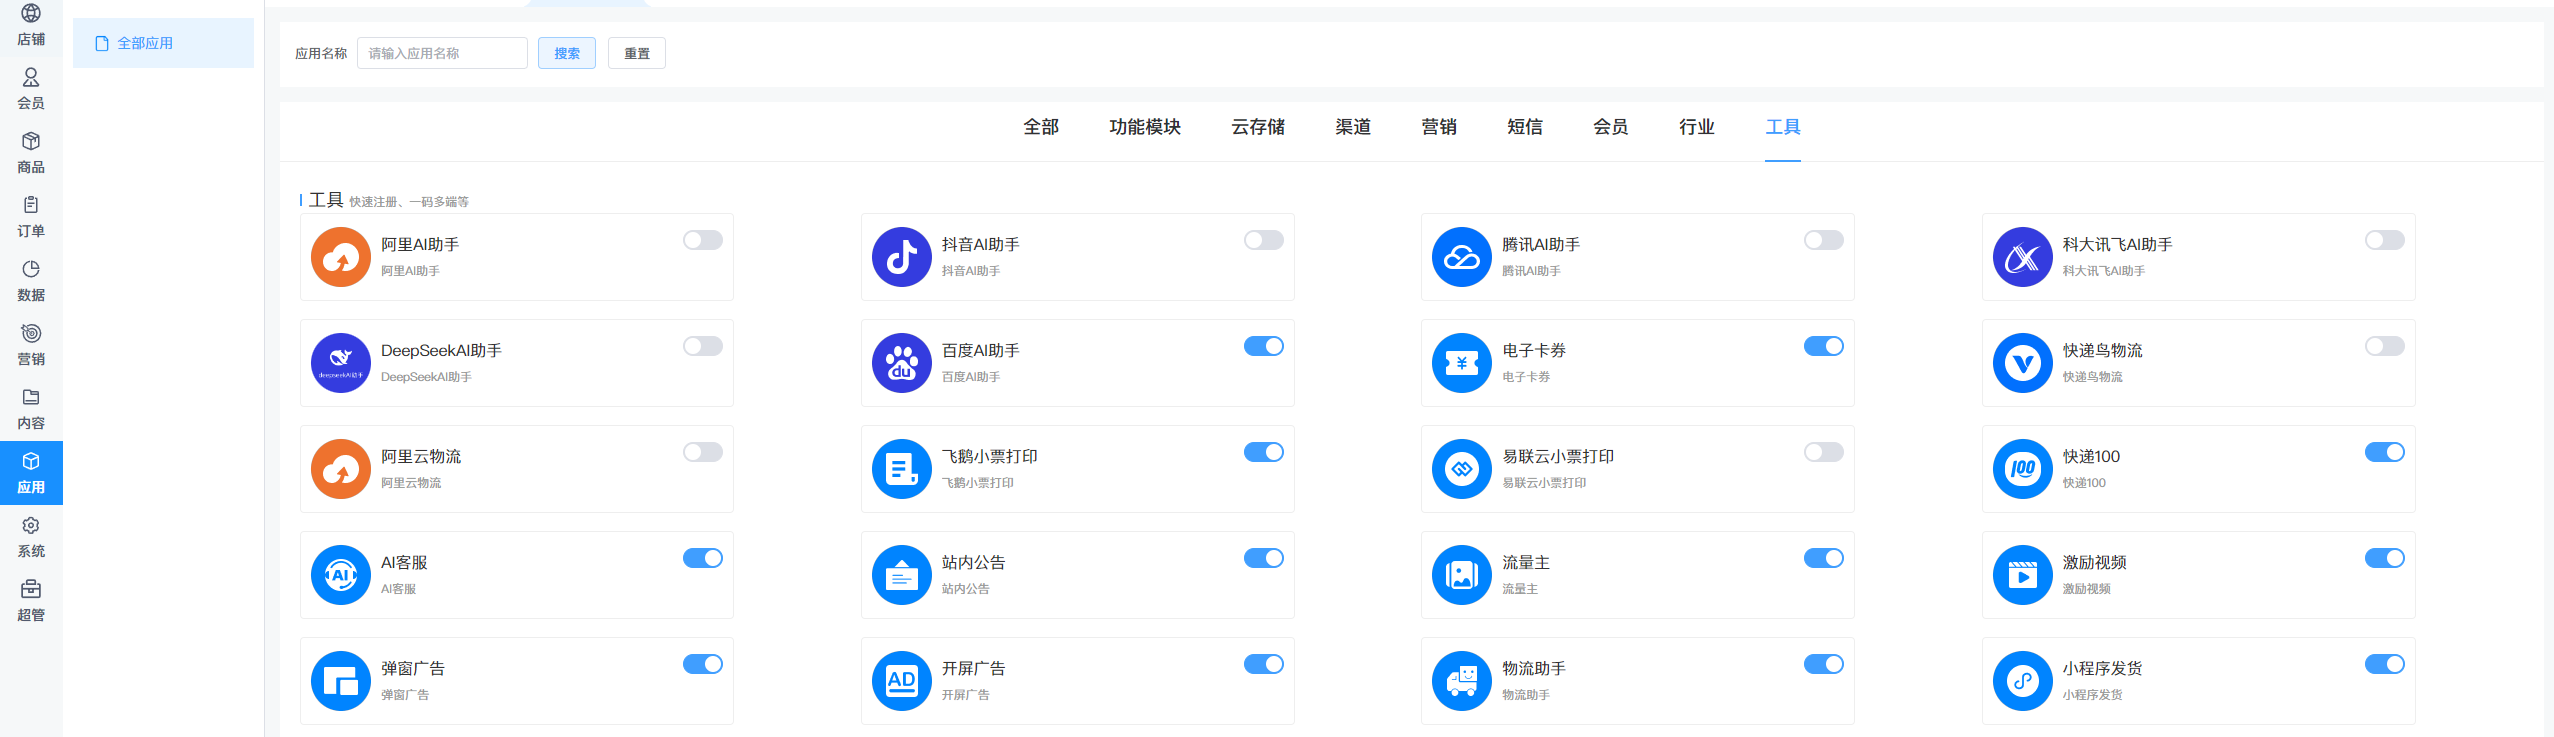2554x737 pixels.
Task: Focus the 应用名称 search field
Action: coord(442,53)
